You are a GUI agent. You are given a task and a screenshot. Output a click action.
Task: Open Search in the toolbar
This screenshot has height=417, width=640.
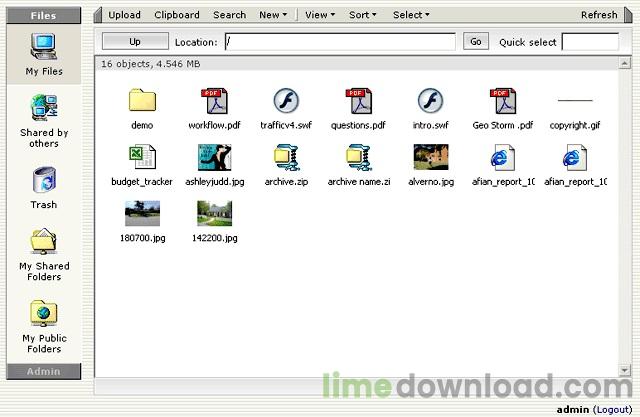229,15
